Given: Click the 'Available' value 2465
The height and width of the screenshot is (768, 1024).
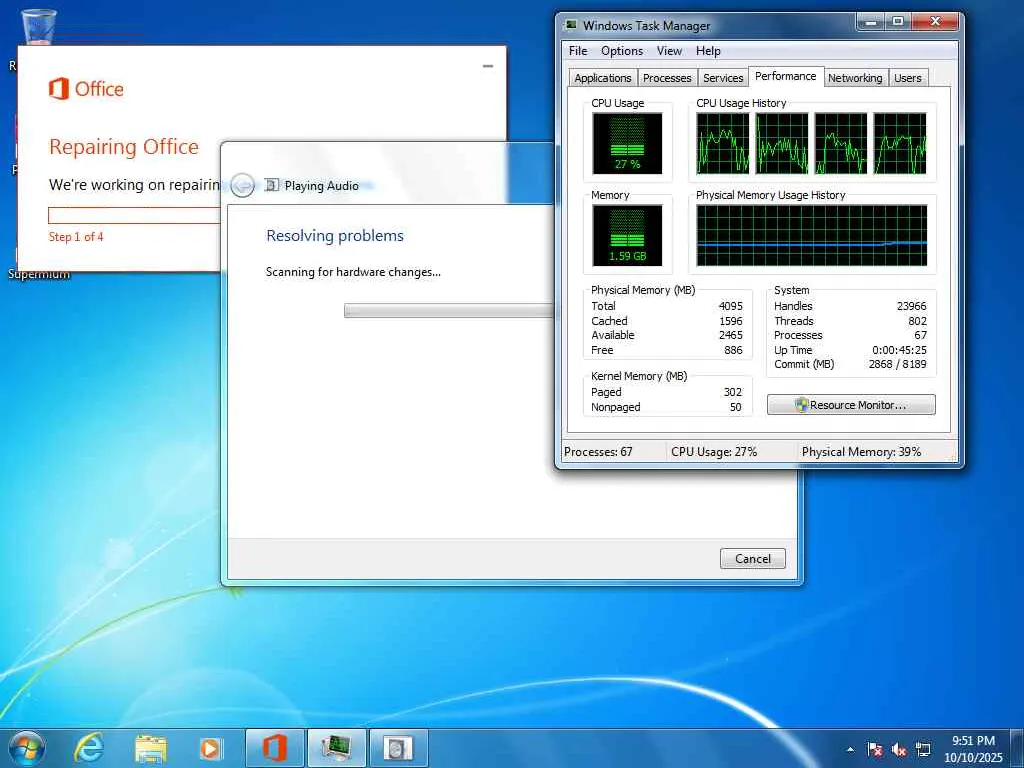Looking at the screenshot, I should tap(731, 335).
